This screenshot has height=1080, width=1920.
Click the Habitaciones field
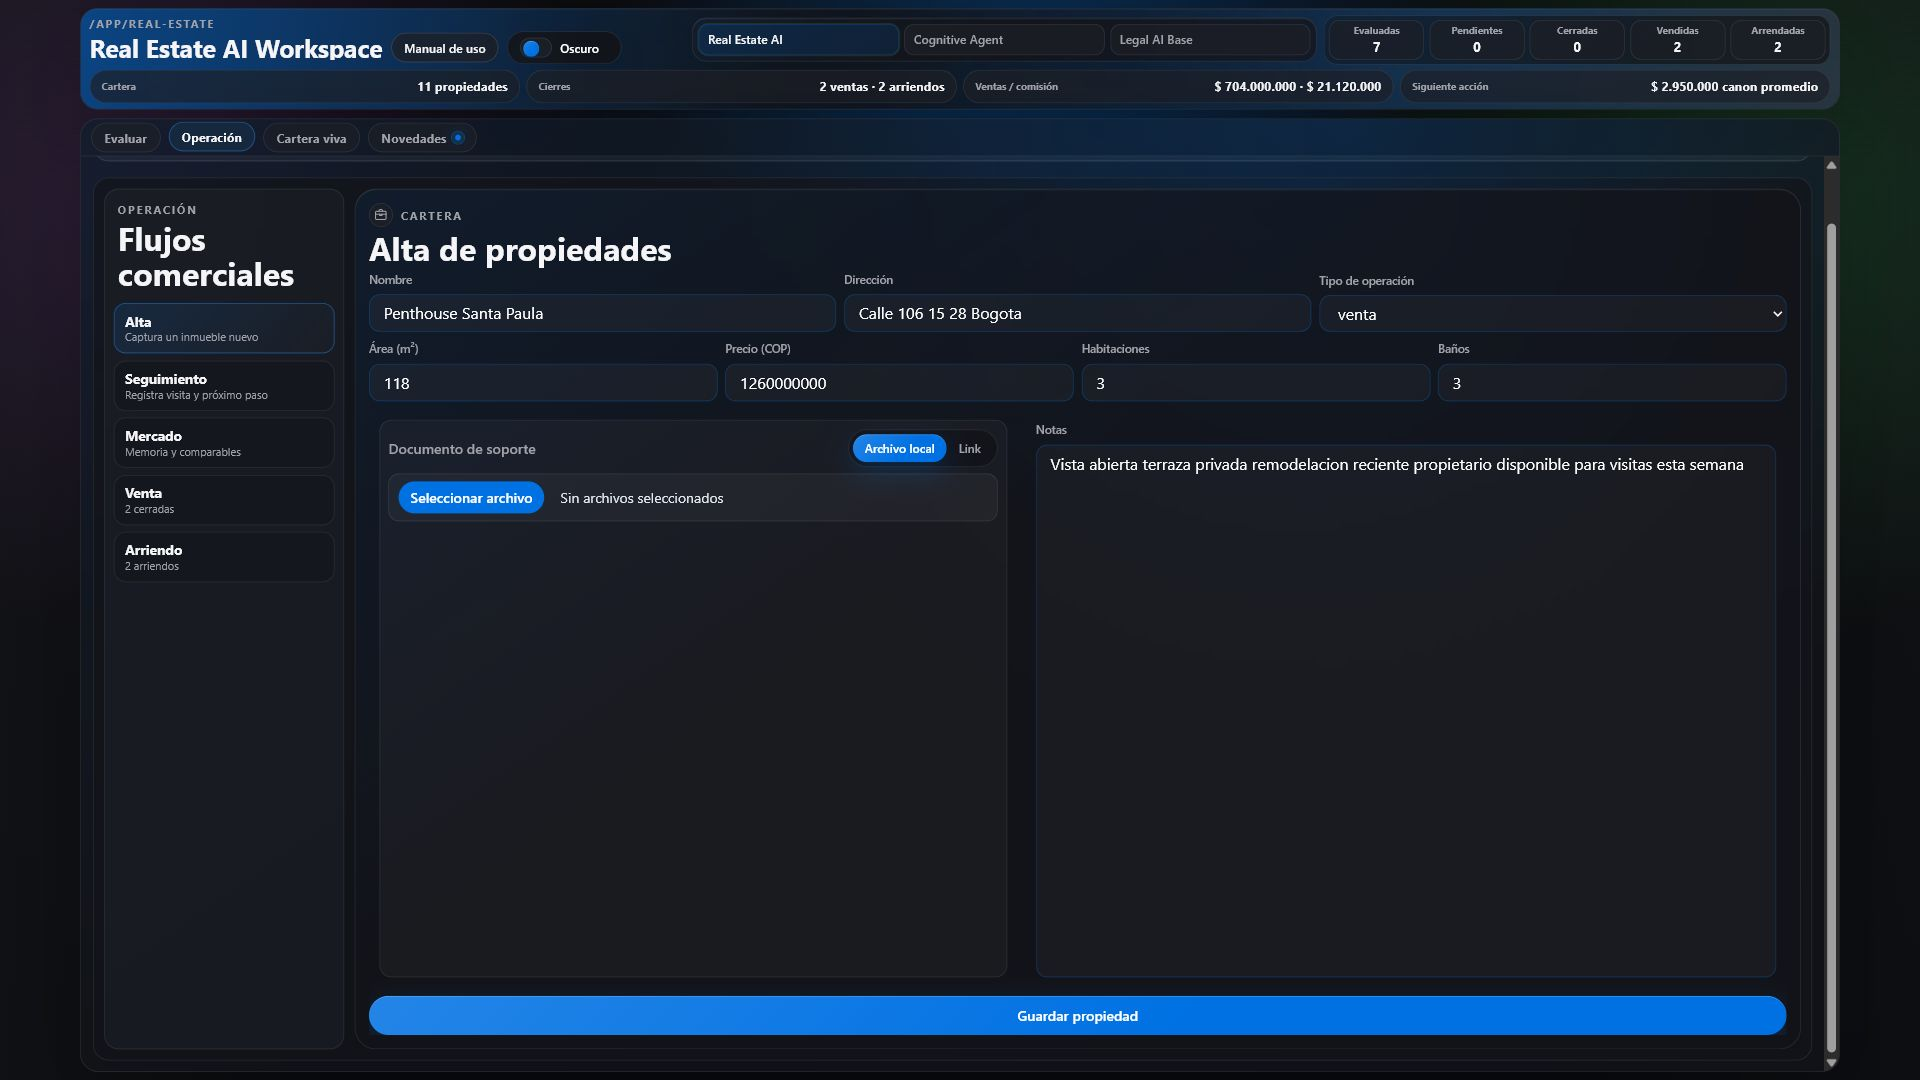pos(1255,383)
